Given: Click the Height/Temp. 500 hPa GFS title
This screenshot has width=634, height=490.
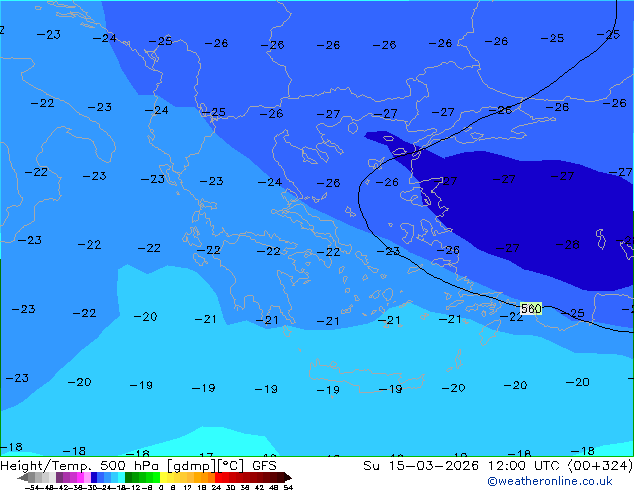Looking at the screenshot, I should coord(138,465).
